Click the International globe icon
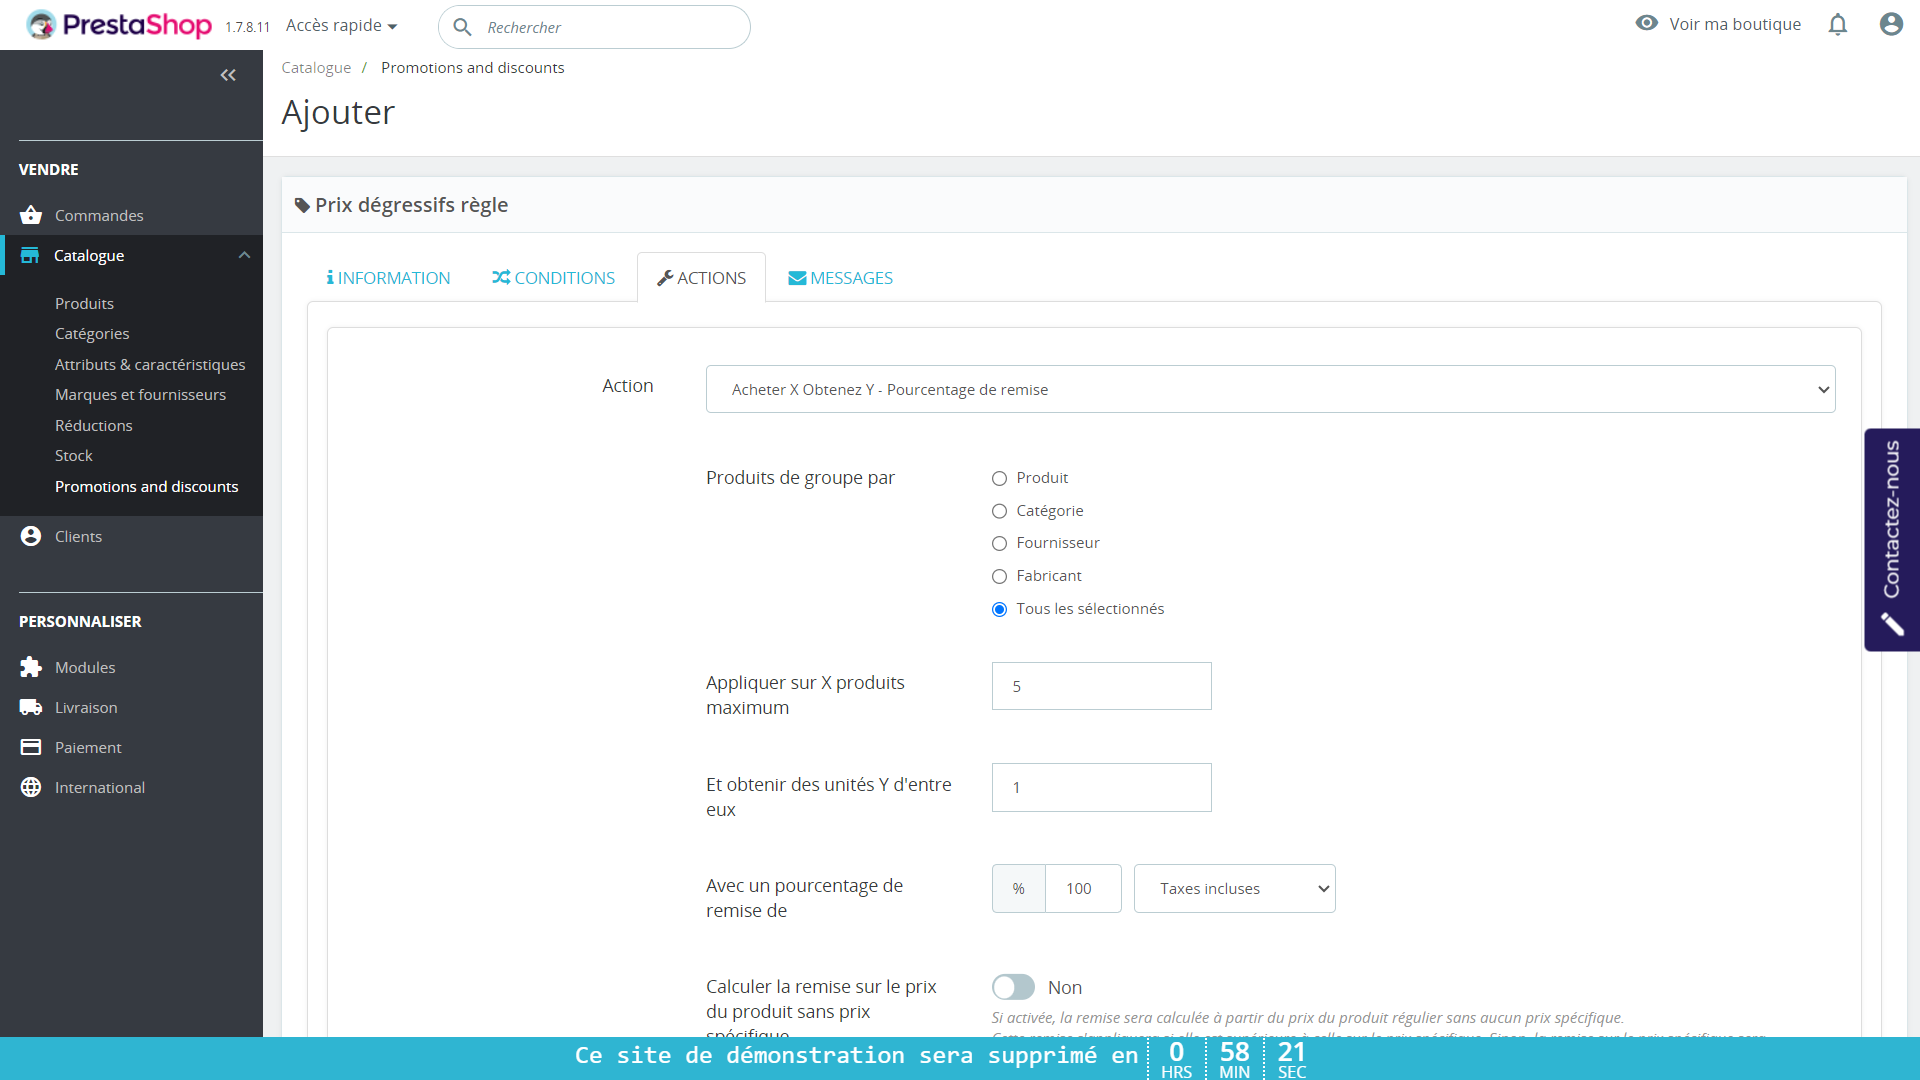The height and width of the screenshot is (1080, 1920). point(31,787)
